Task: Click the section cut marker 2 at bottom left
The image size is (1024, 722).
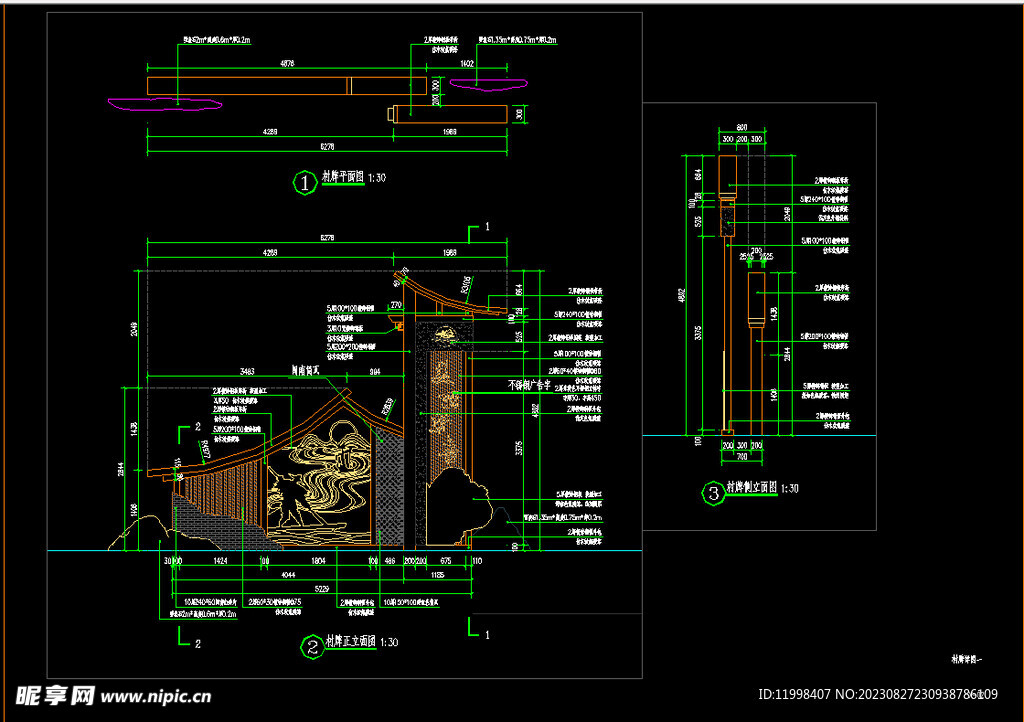Action: [x=197, y=642]
